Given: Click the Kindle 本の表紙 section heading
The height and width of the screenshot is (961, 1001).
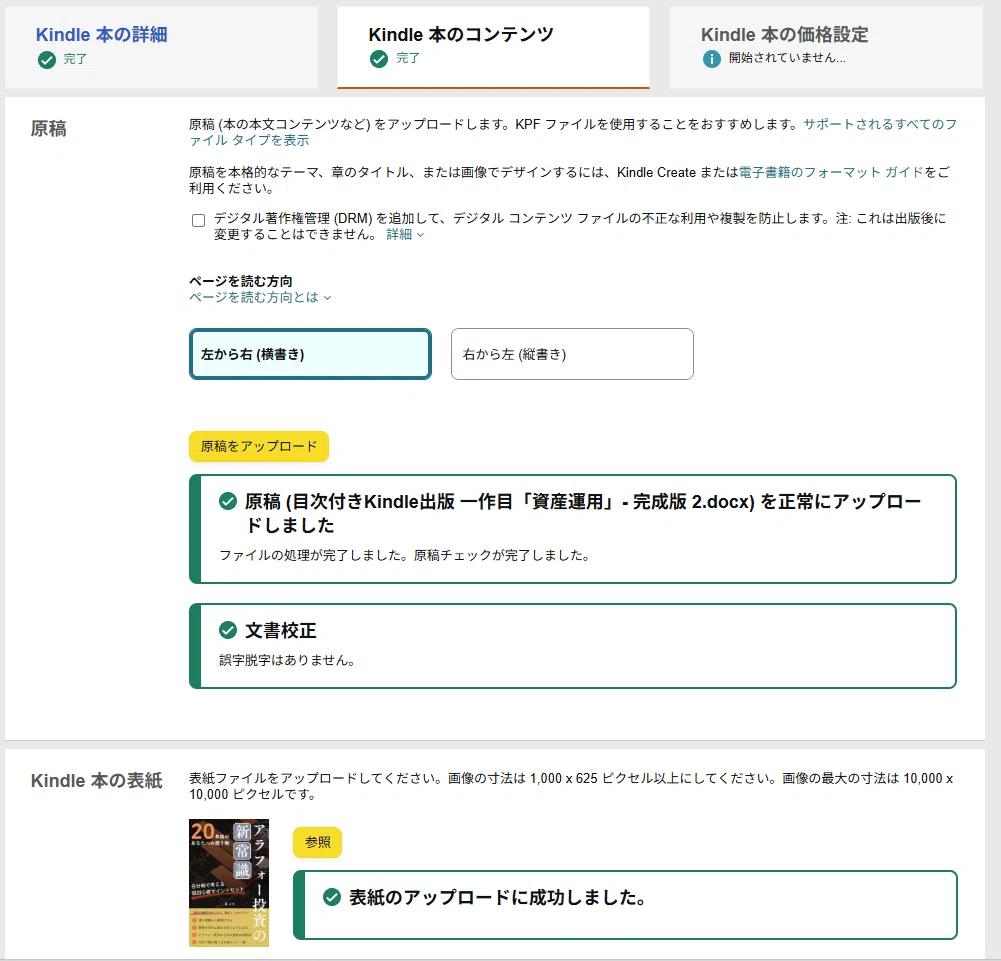Looking at the screenshot, I should pyautogui.click(x=96, y=780).
